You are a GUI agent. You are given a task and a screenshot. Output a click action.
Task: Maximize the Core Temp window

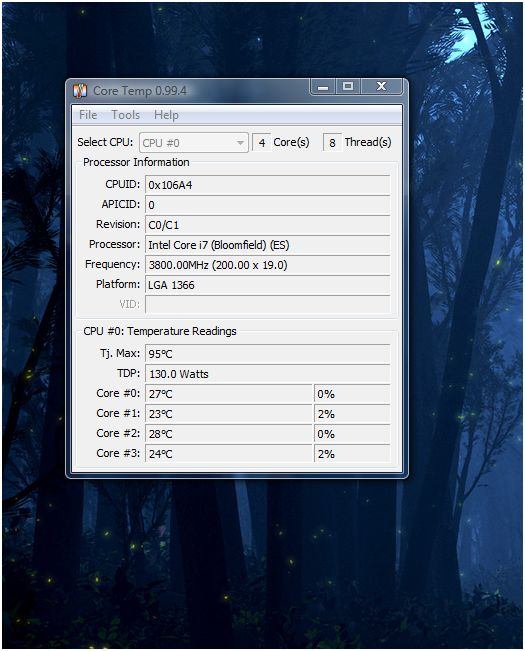348,86
